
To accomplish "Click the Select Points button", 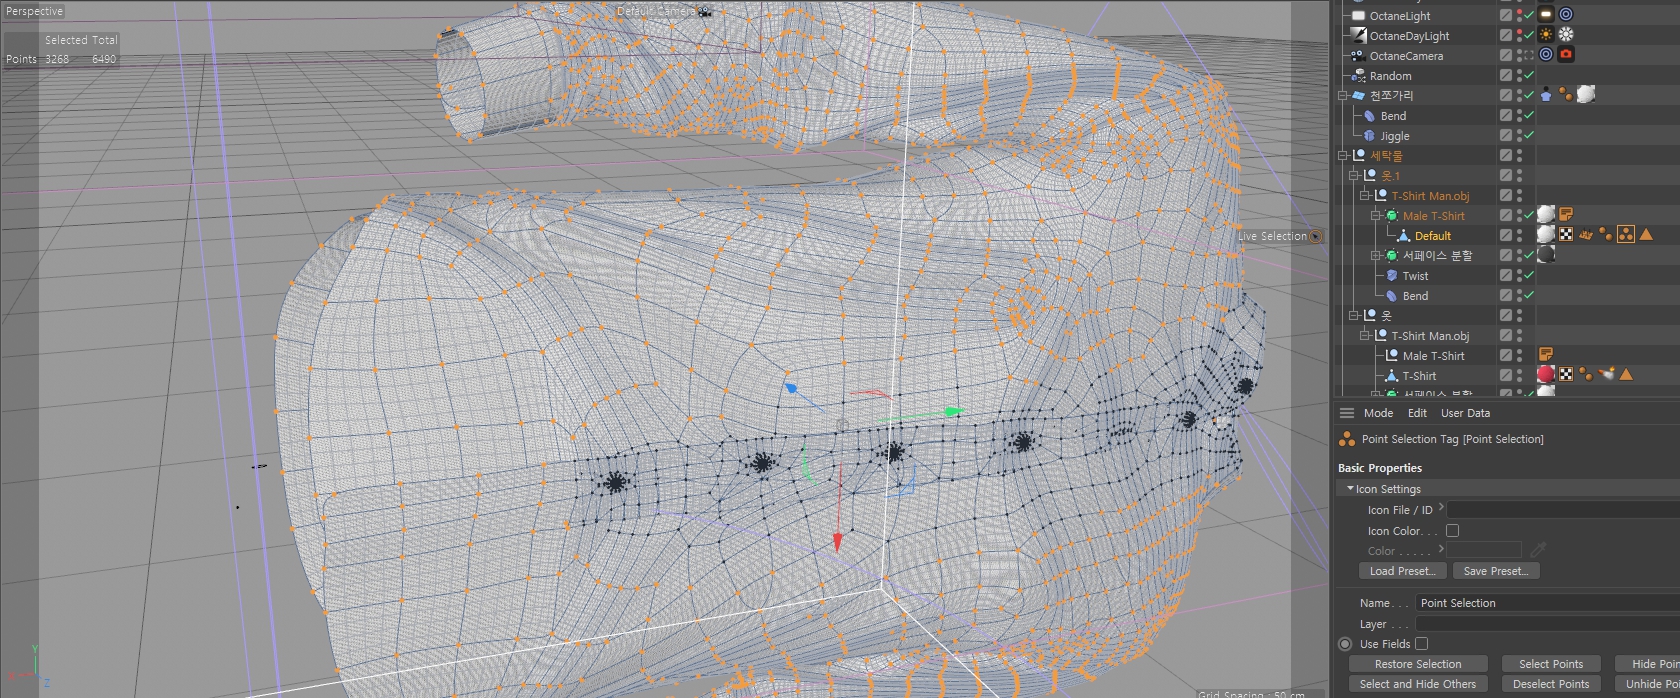I will click(1551, 664).
